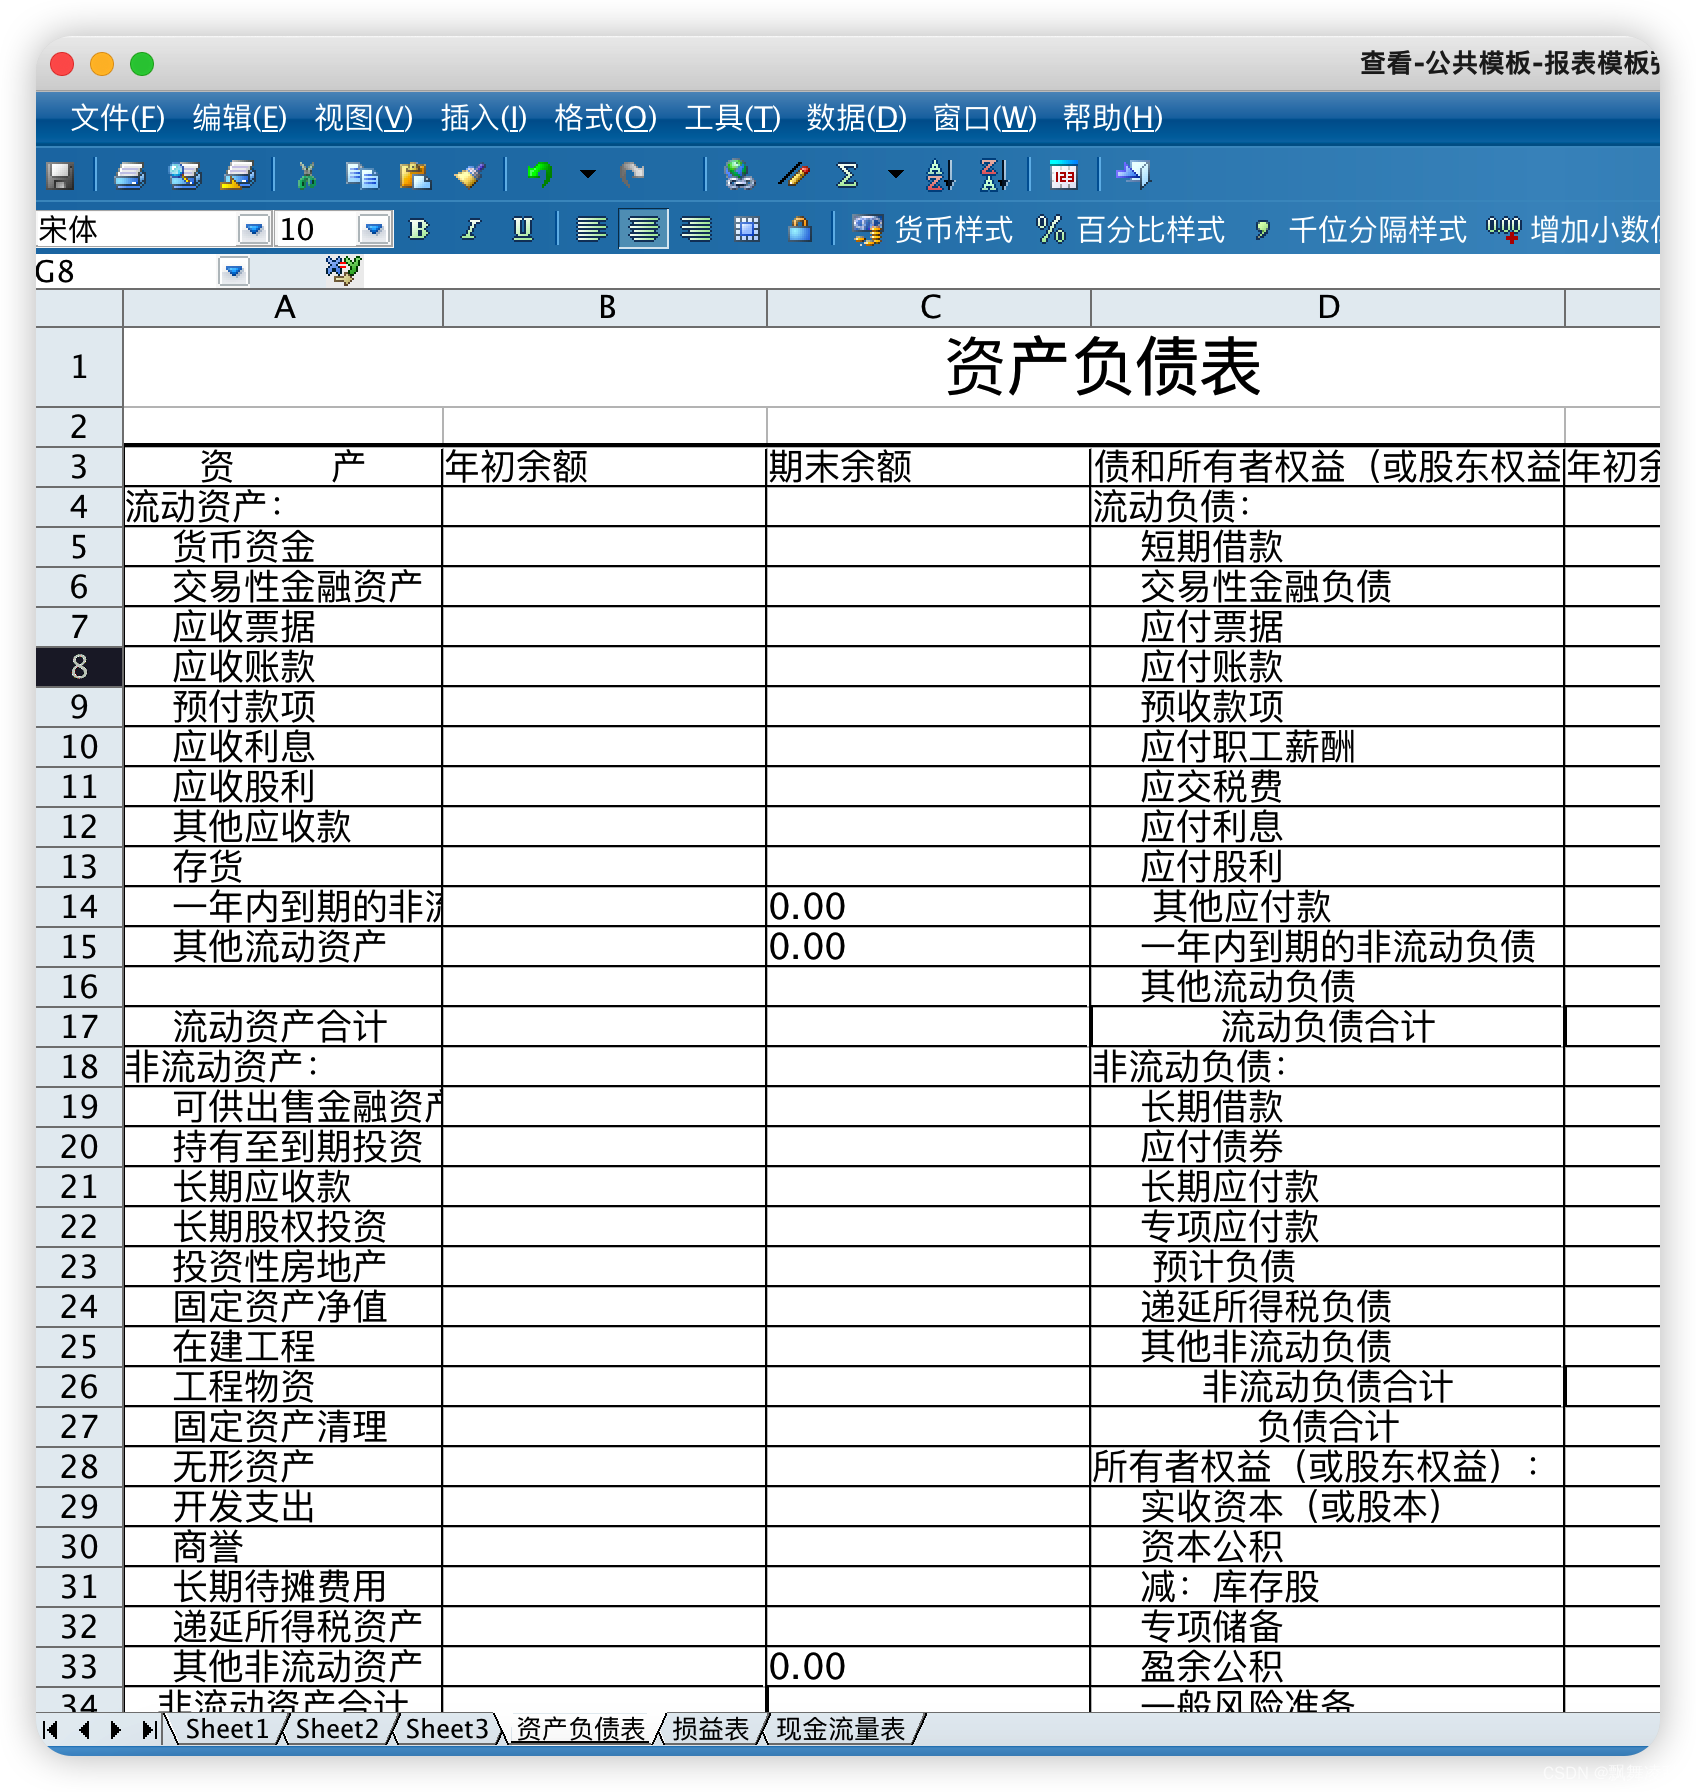Set right text alignment
This screenshot has width=1696, height=1792.
tap(695, 230)
